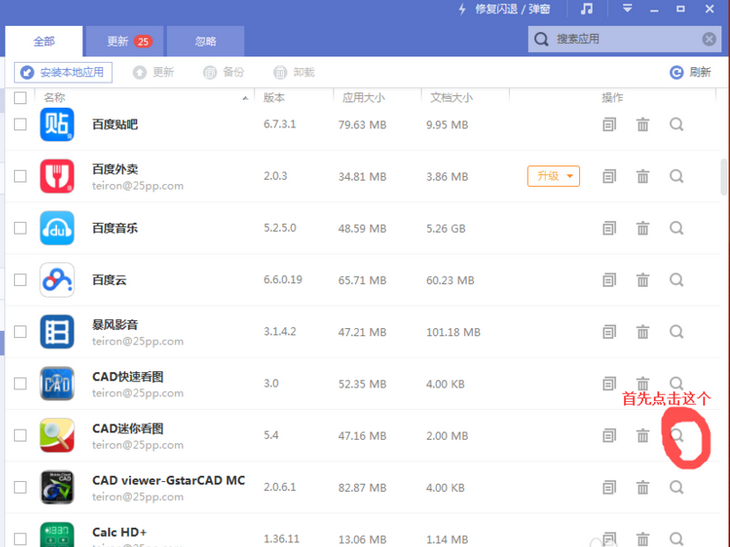
Task: Click the 百度云 app icon
Action: point(57,280)
